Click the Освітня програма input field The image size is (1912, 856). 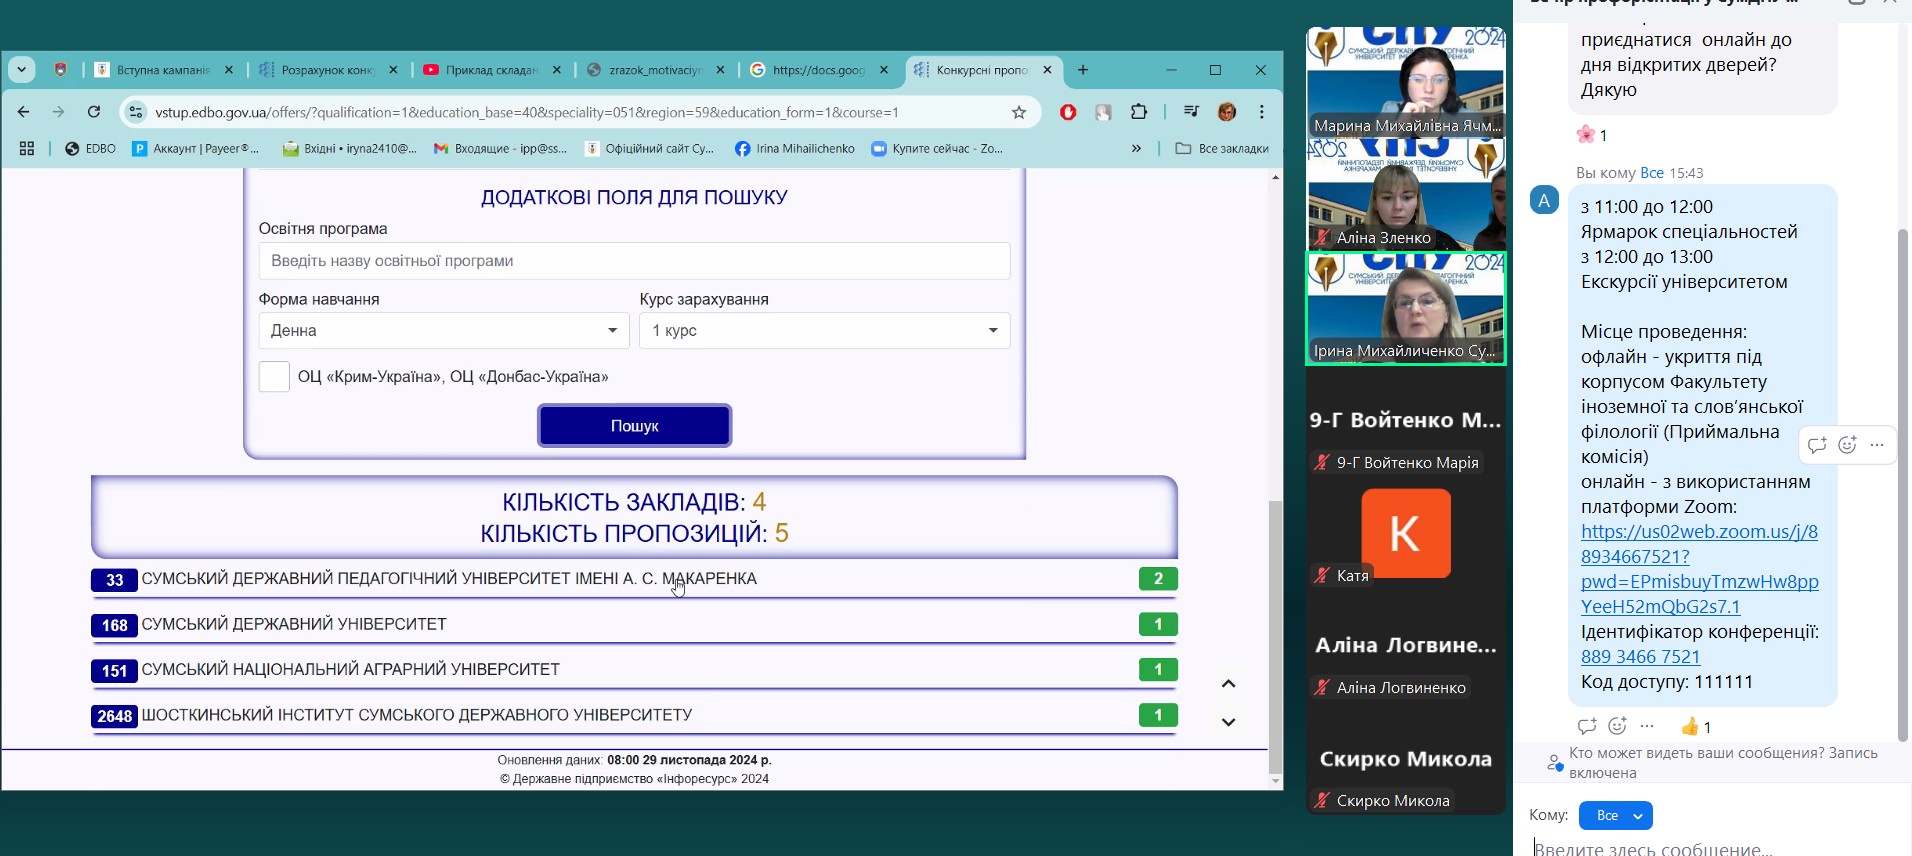pos(634,261)
